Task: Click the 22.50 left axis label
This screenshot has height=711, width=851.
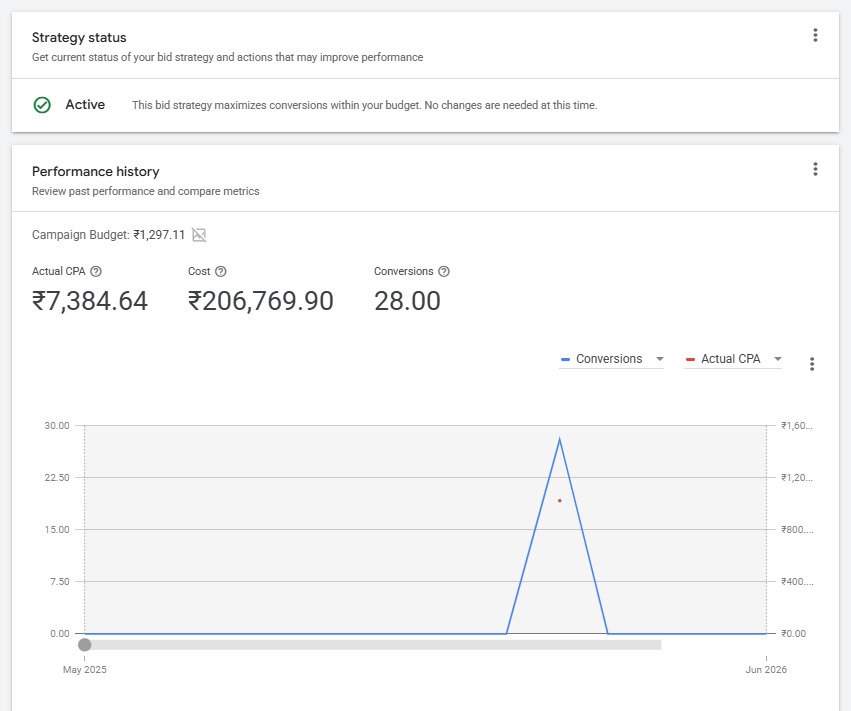Action: 57,478
